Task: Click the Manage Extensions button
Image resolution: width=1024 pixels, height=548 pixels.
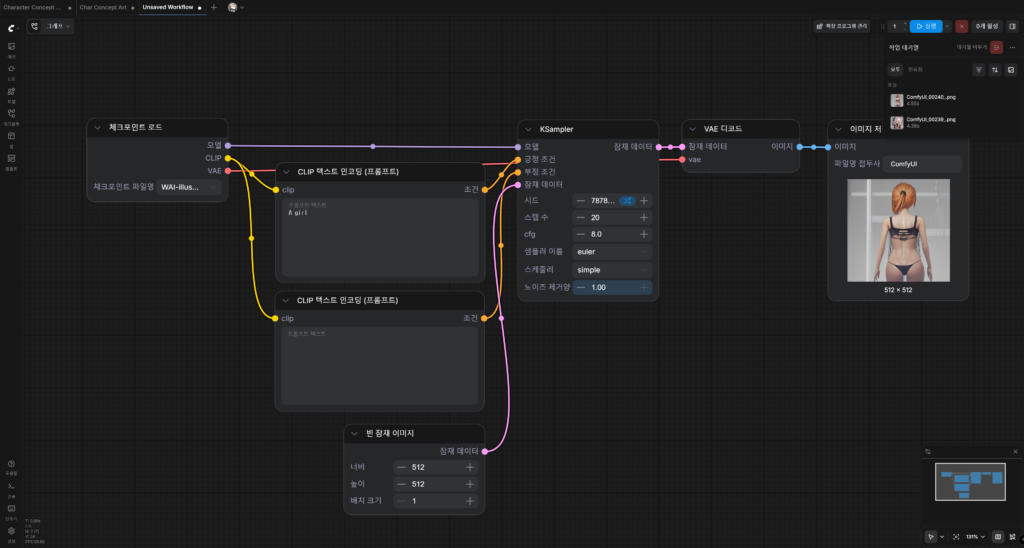Action: coord(841,26)
